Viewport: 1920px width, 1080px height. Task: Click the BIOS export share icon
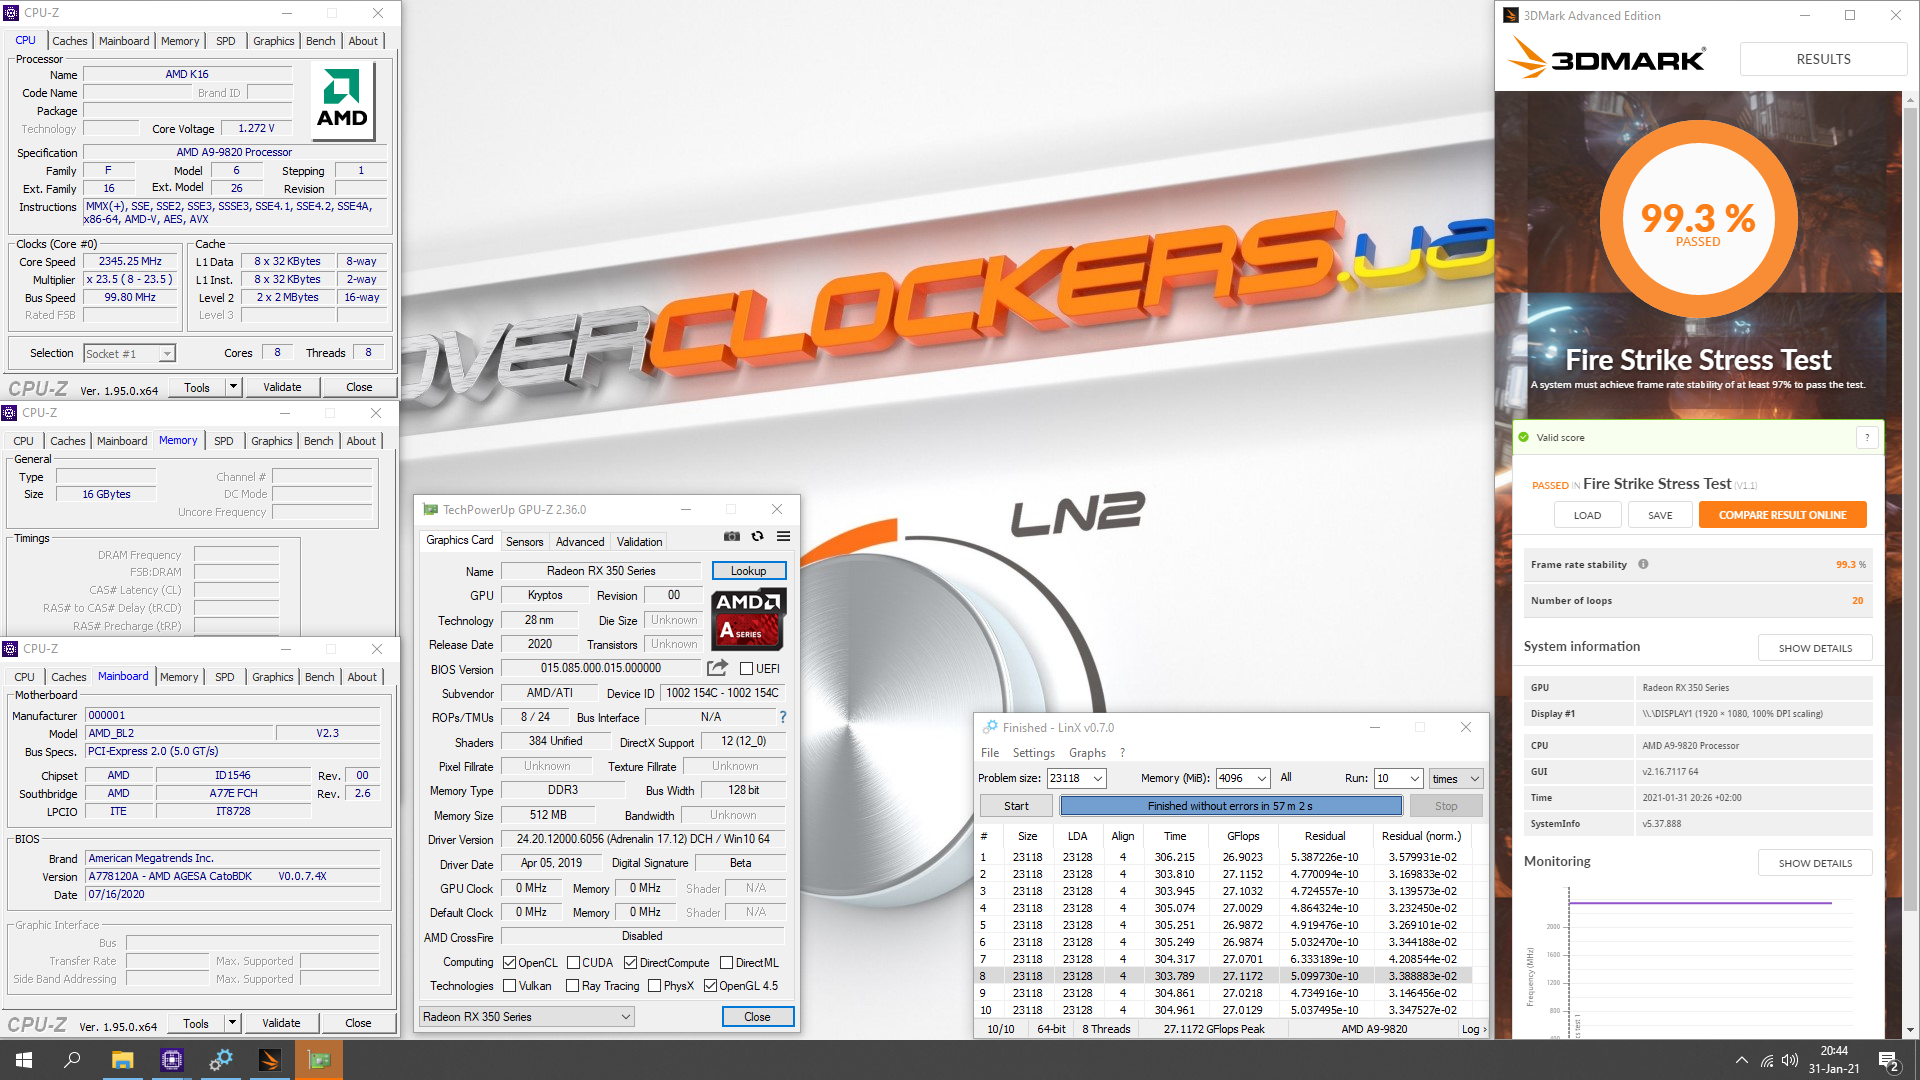click(717, 668)
